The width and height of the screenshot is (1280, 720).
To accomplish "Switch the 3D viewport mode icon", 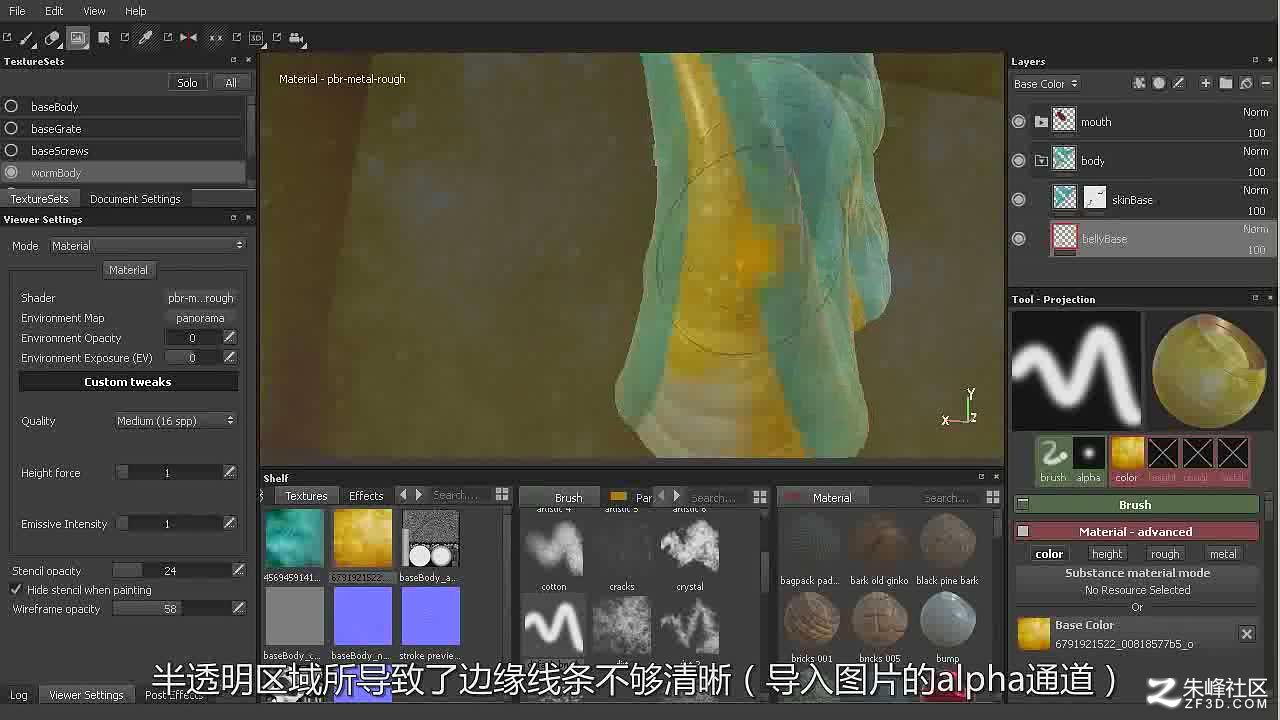I will click(x=256, y=38).
